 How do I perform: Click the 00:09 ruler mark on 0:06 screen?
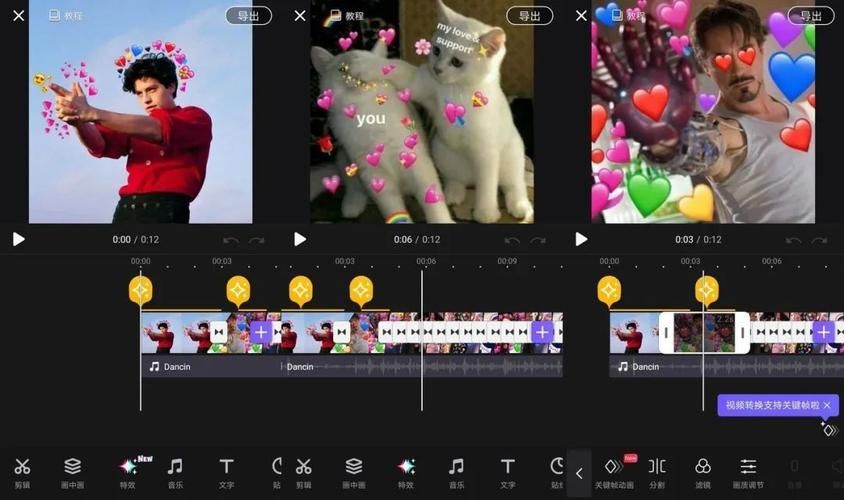coord(507,261)
